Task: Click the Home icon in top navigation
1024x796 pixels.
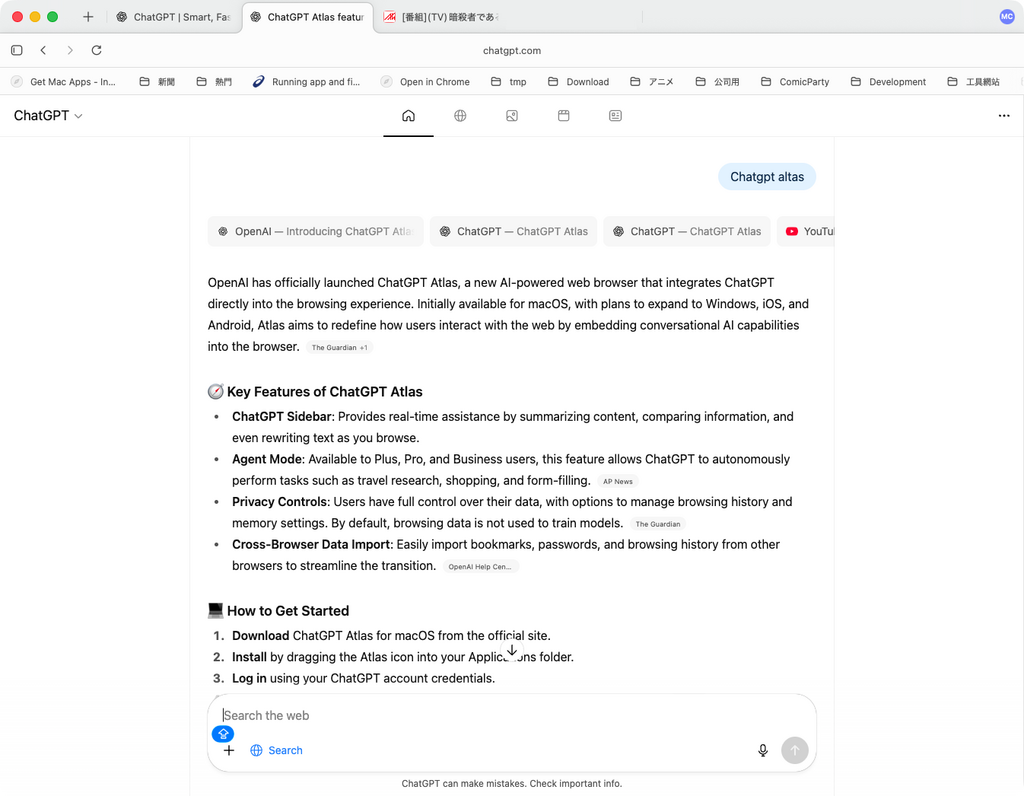Action: [x=408, y=116]
